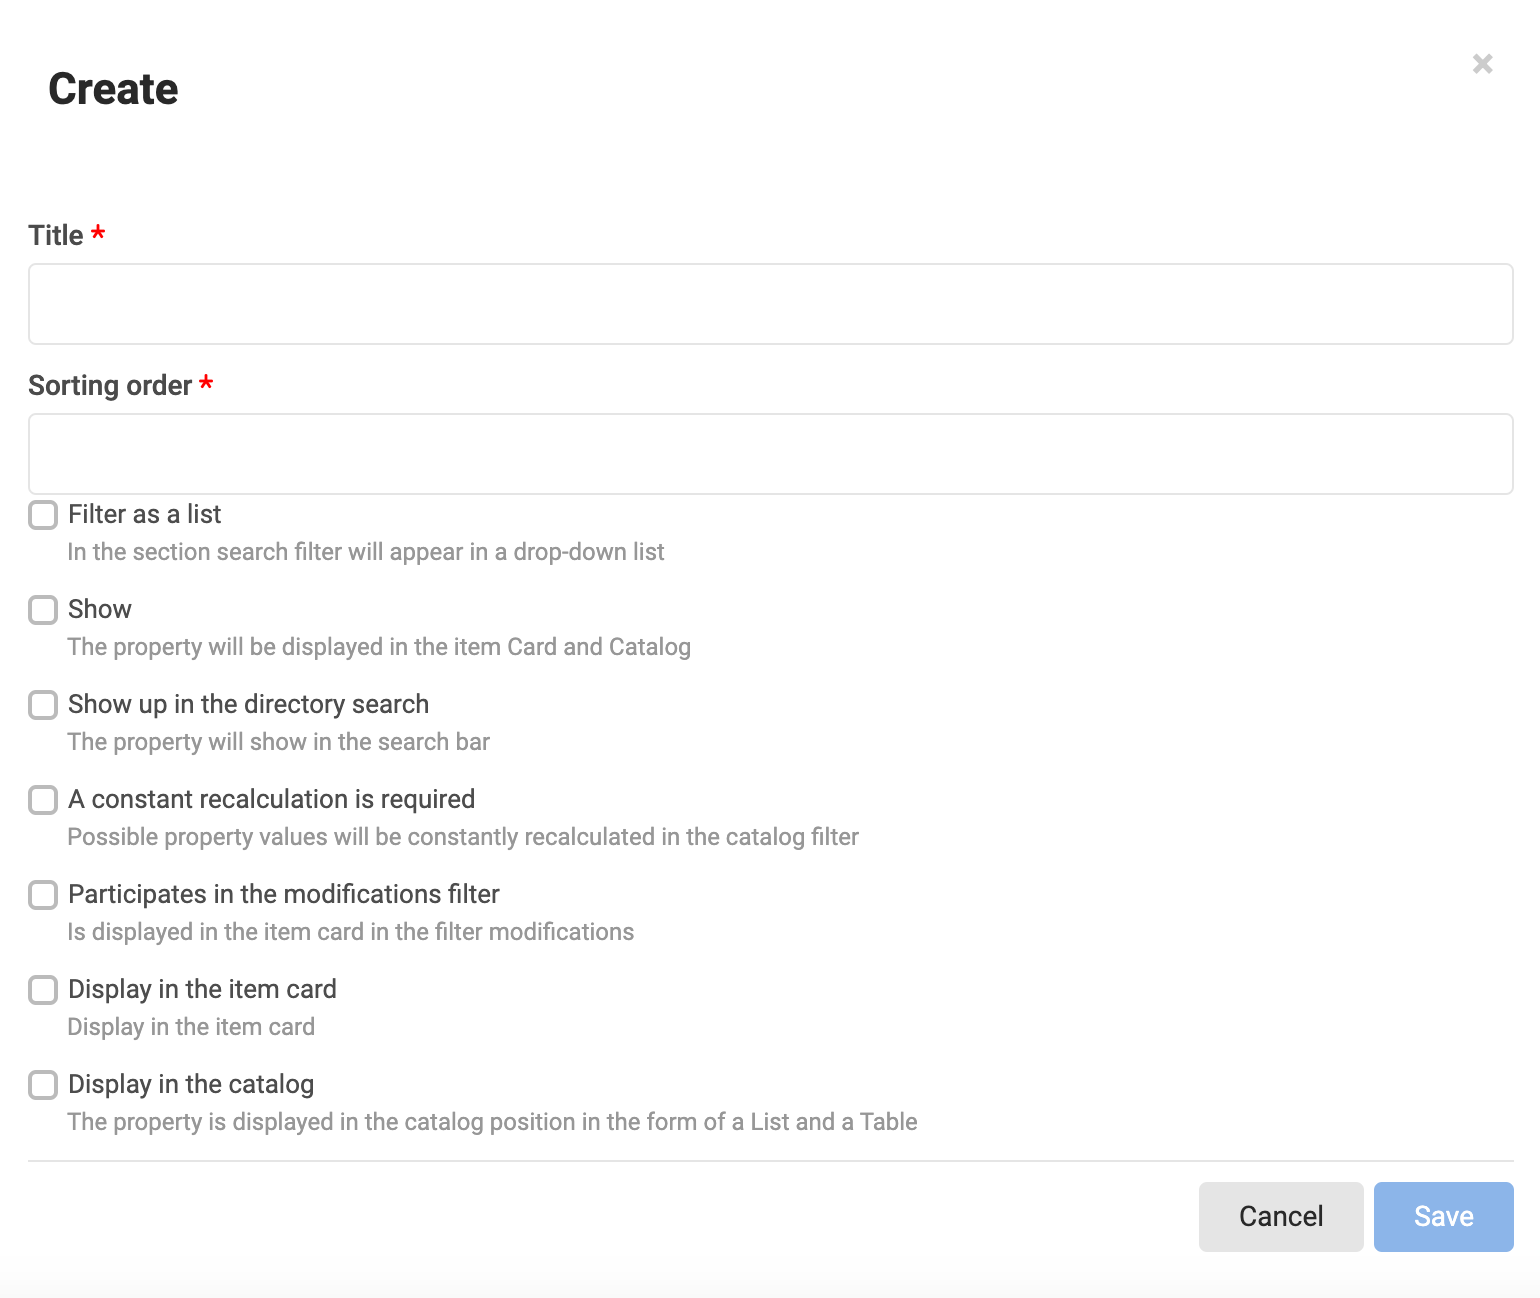Click the Filter as a list label
1540x1298 pixels.
(145, 514)
